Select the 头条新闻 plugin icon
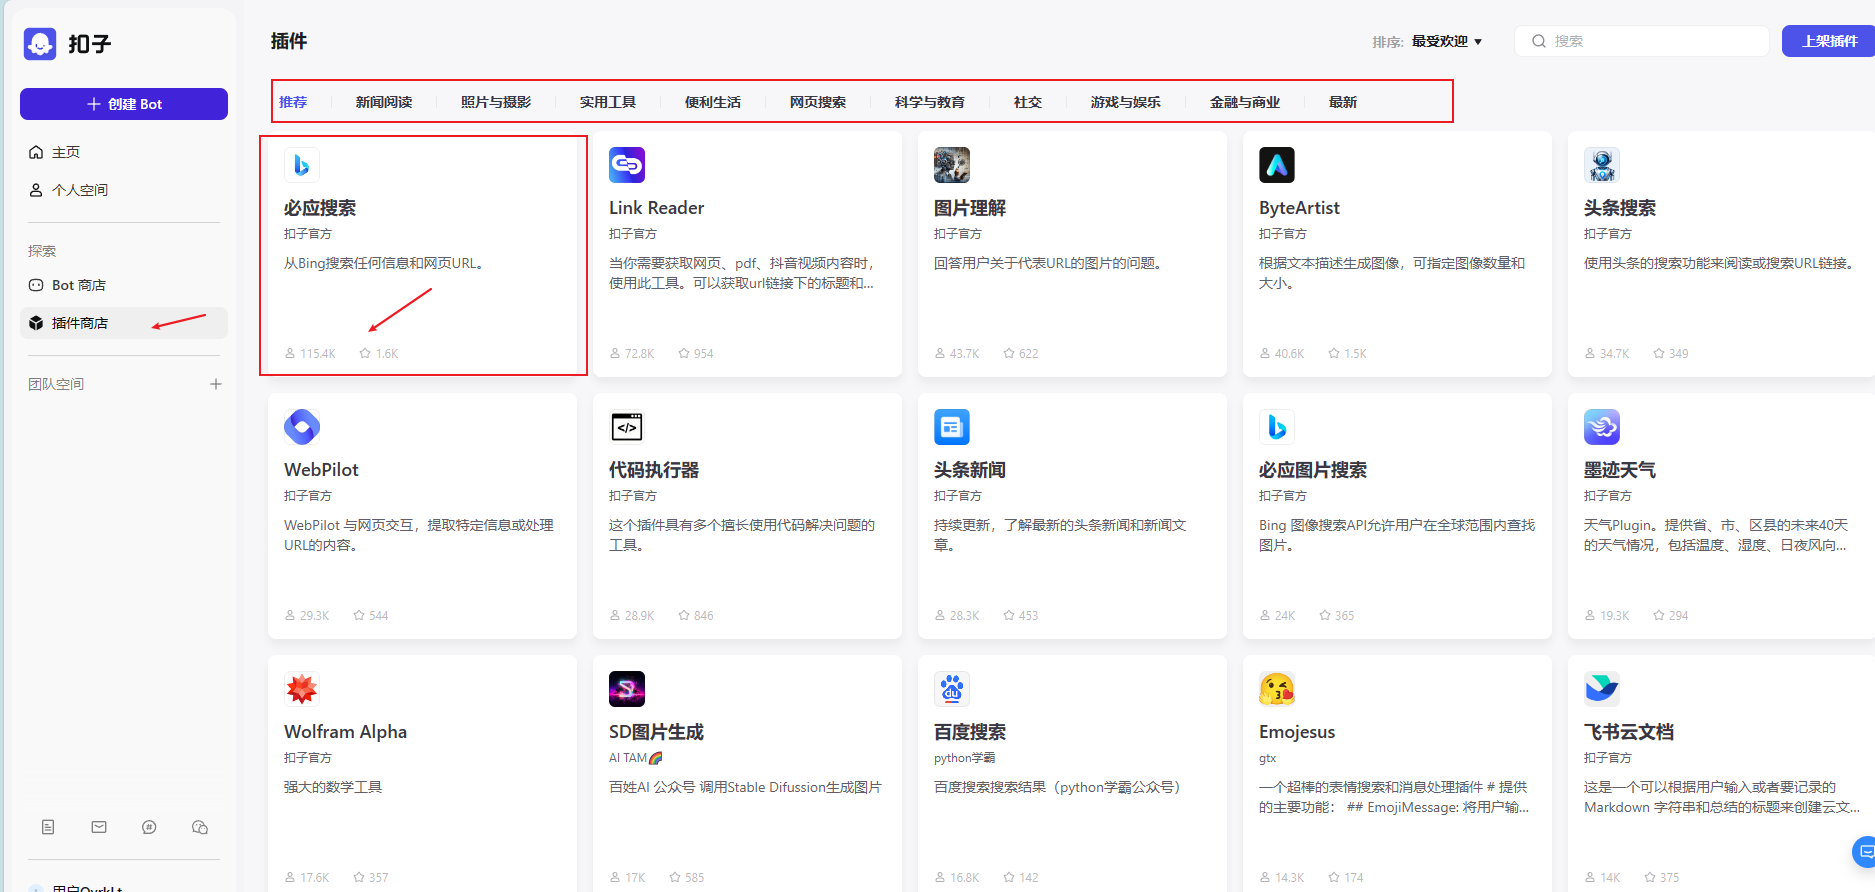 952,427
